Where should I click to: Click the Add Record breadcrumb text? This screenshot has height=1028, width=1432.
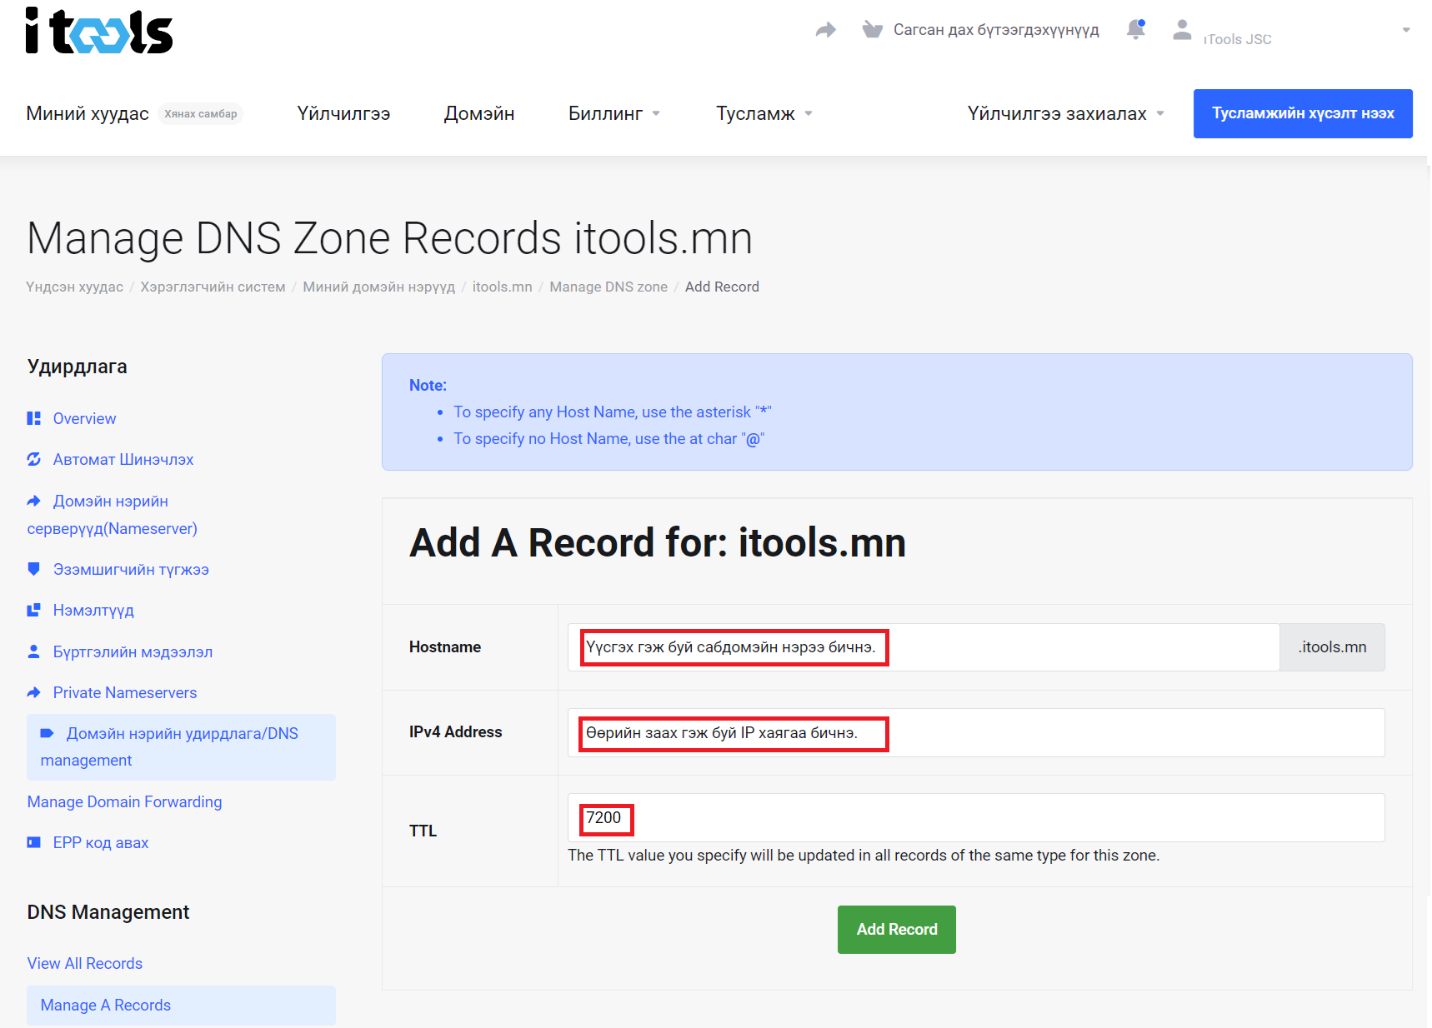[x=722, y=287]
